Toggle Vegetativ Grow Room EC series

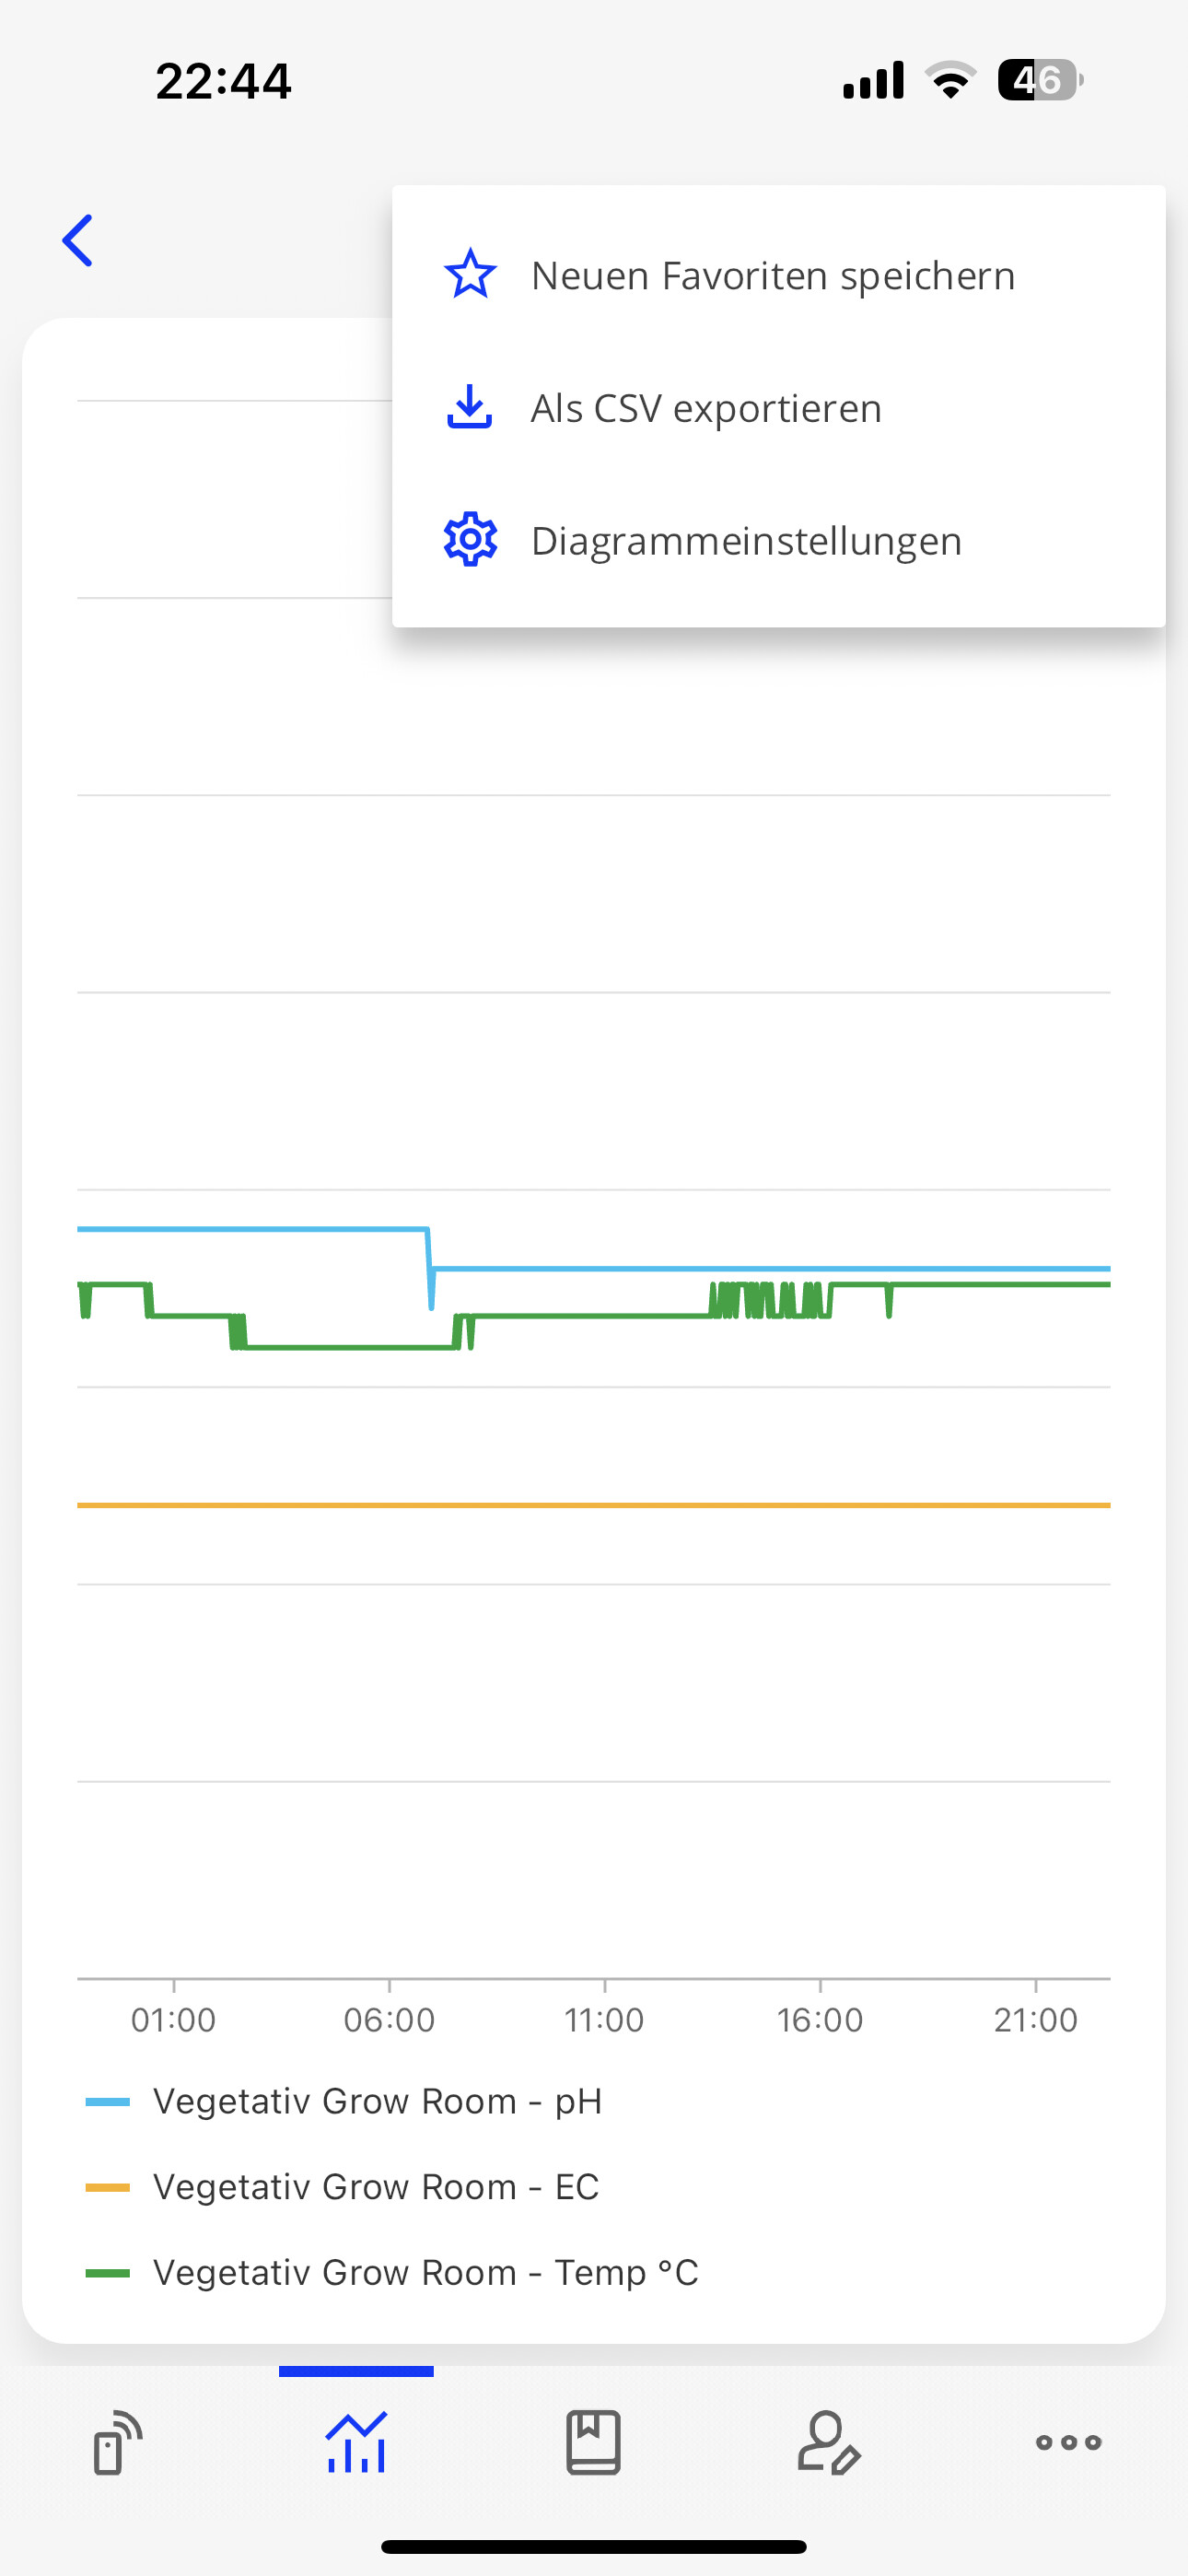375,2187
